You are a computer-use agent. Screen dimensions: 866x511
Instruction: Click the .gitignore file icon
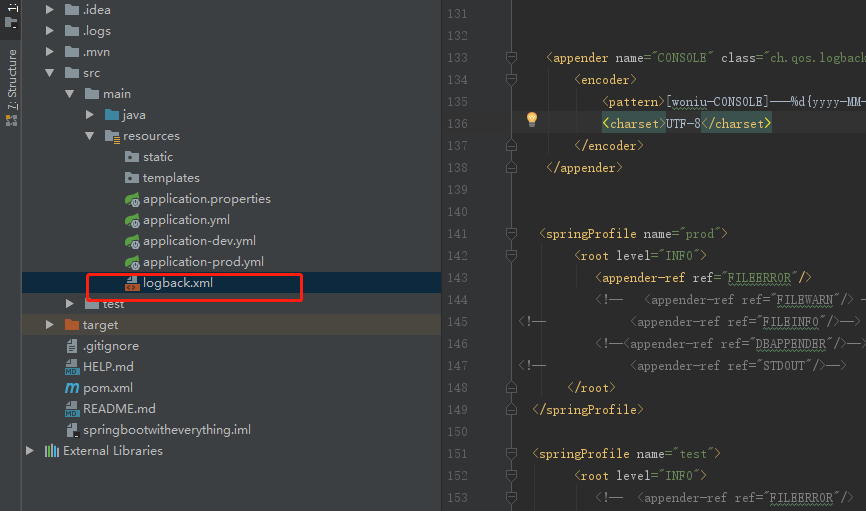[72, 346]
